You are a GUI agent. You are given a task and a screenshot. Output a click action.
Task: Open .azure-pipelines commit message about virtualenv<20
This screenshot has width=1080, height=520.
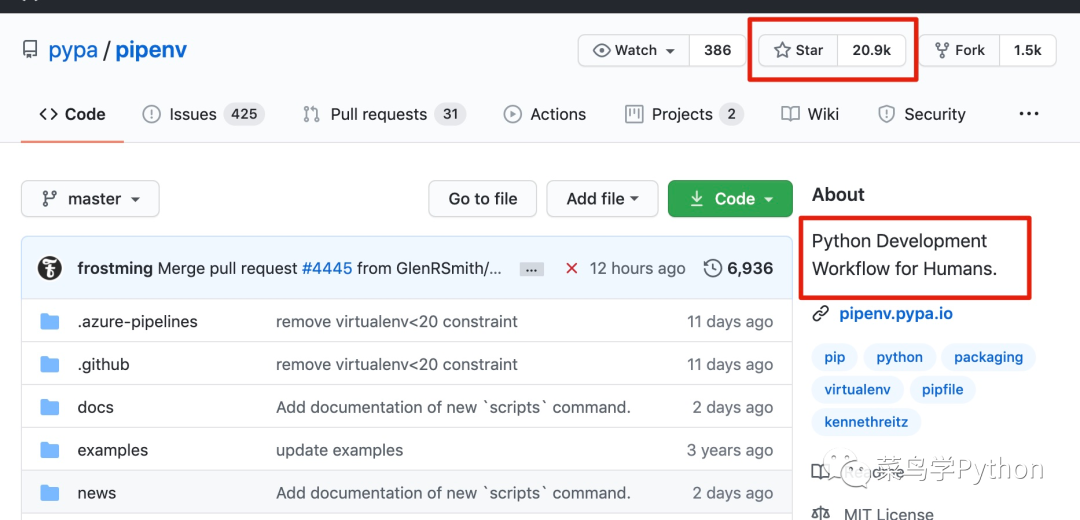click(x=397, y=322)
